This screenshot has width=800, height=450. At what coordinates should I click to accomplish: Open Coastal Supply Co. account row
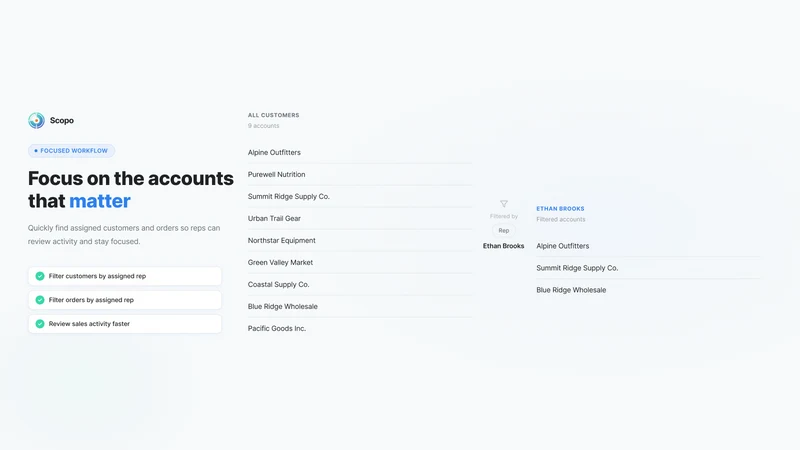coord(360,284)
